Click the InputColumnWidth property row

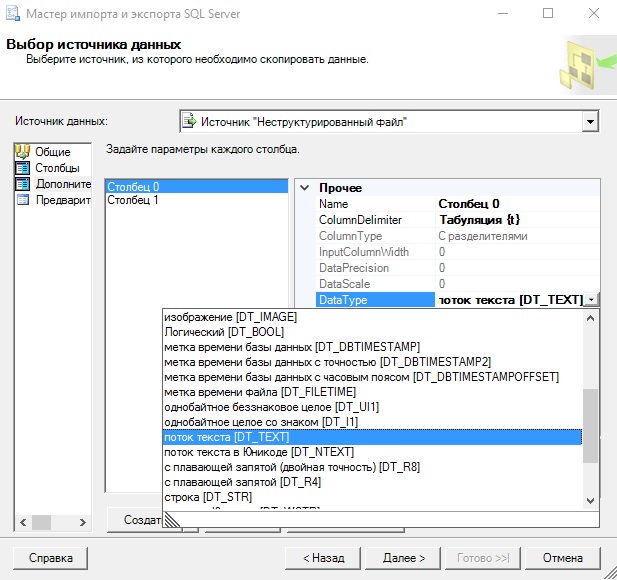pyautogui.click(x=458, y=252)
